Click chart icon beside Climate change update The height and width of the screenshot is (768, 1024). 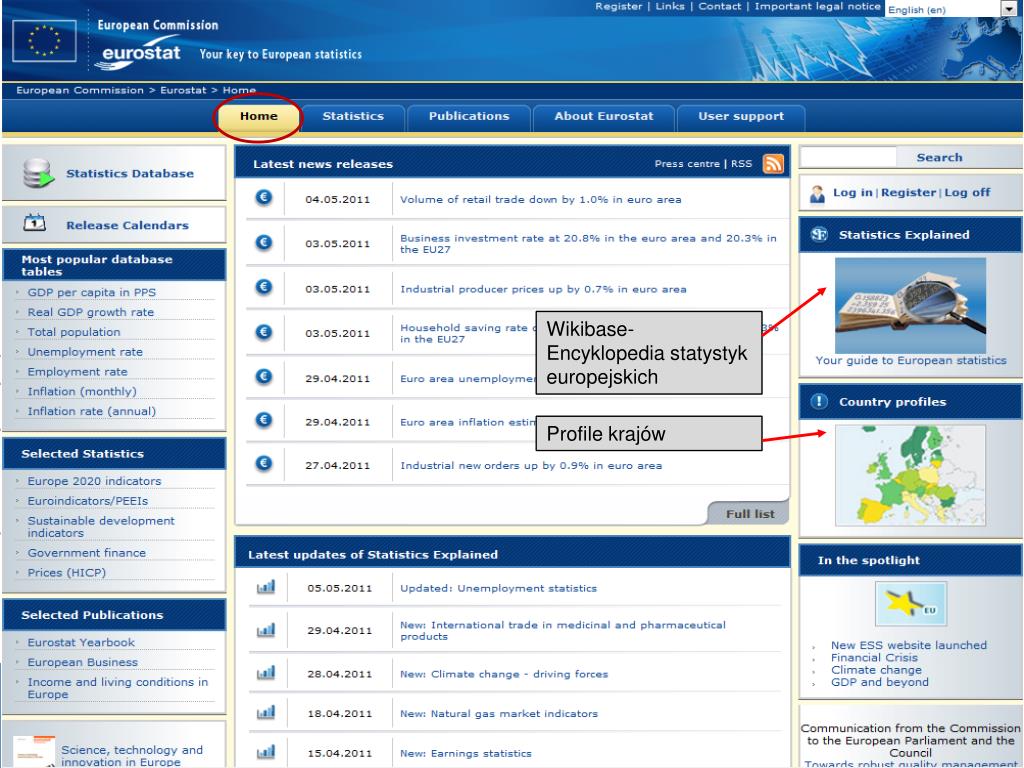266,672
